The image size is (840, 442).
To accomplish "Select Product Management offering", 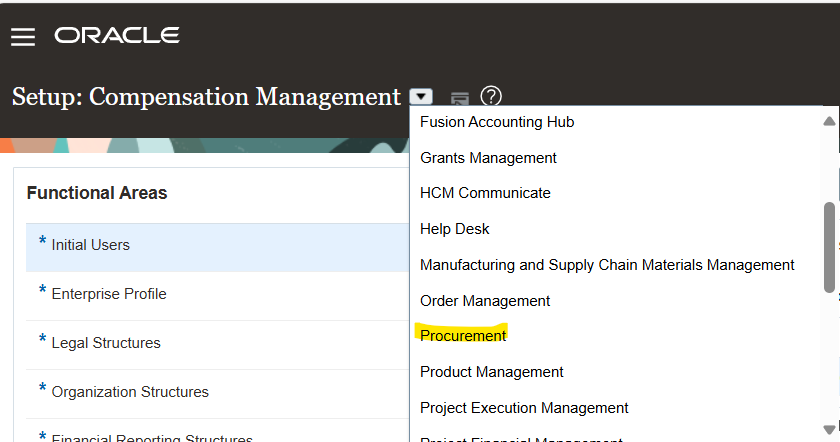I will pos(491,372).
